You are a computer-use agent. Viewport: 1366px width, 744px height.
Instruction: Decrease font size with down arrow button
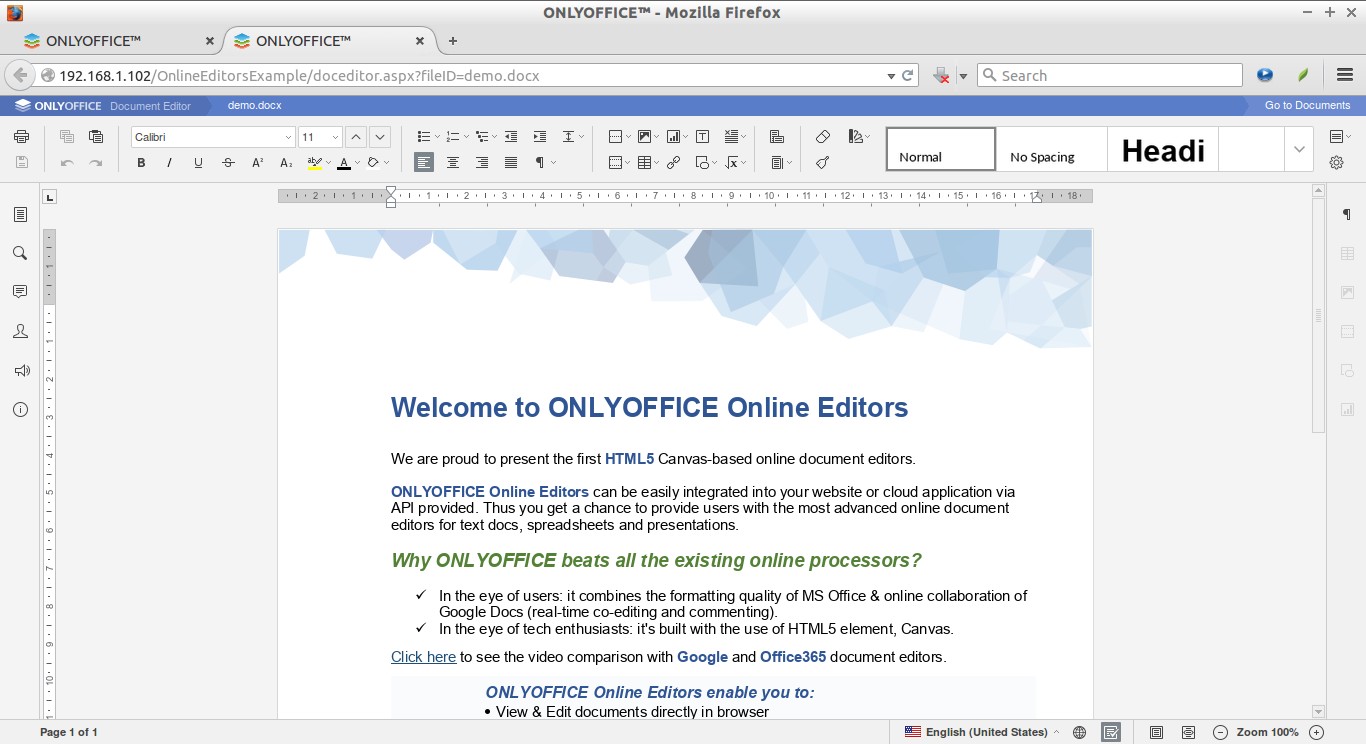tap(380, 137)
